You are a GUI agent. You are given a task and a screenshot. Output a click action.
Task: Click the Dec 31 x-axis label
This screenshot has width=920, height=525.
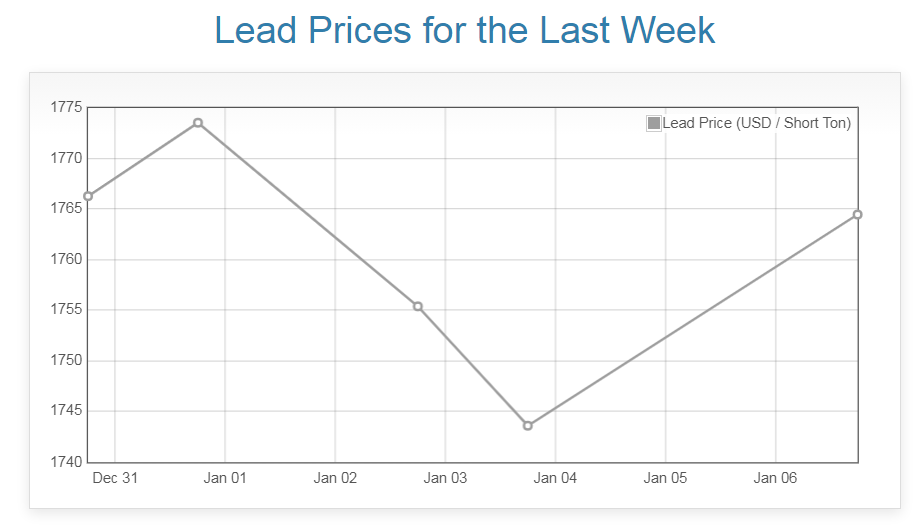click(x=115, y=478)
